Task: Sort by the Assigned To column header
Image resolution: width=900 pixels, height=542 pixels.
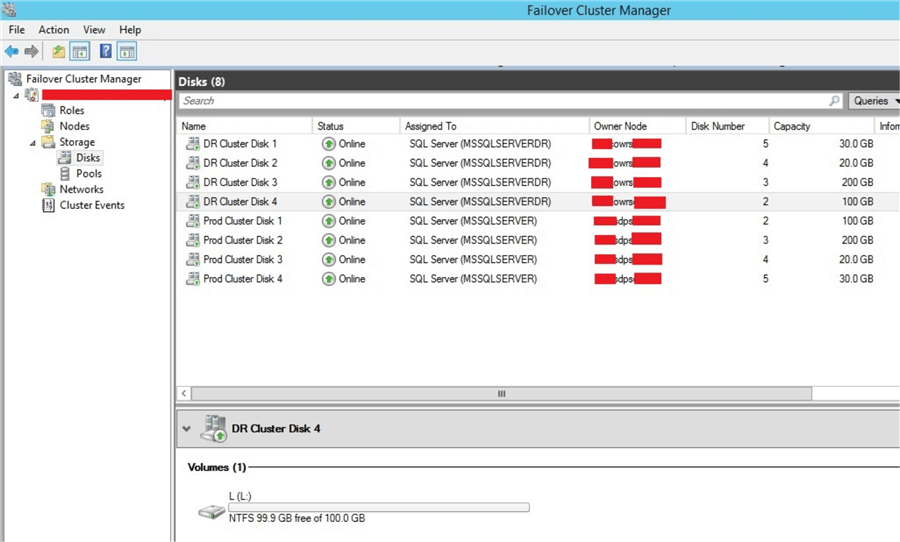Action: 494,126
